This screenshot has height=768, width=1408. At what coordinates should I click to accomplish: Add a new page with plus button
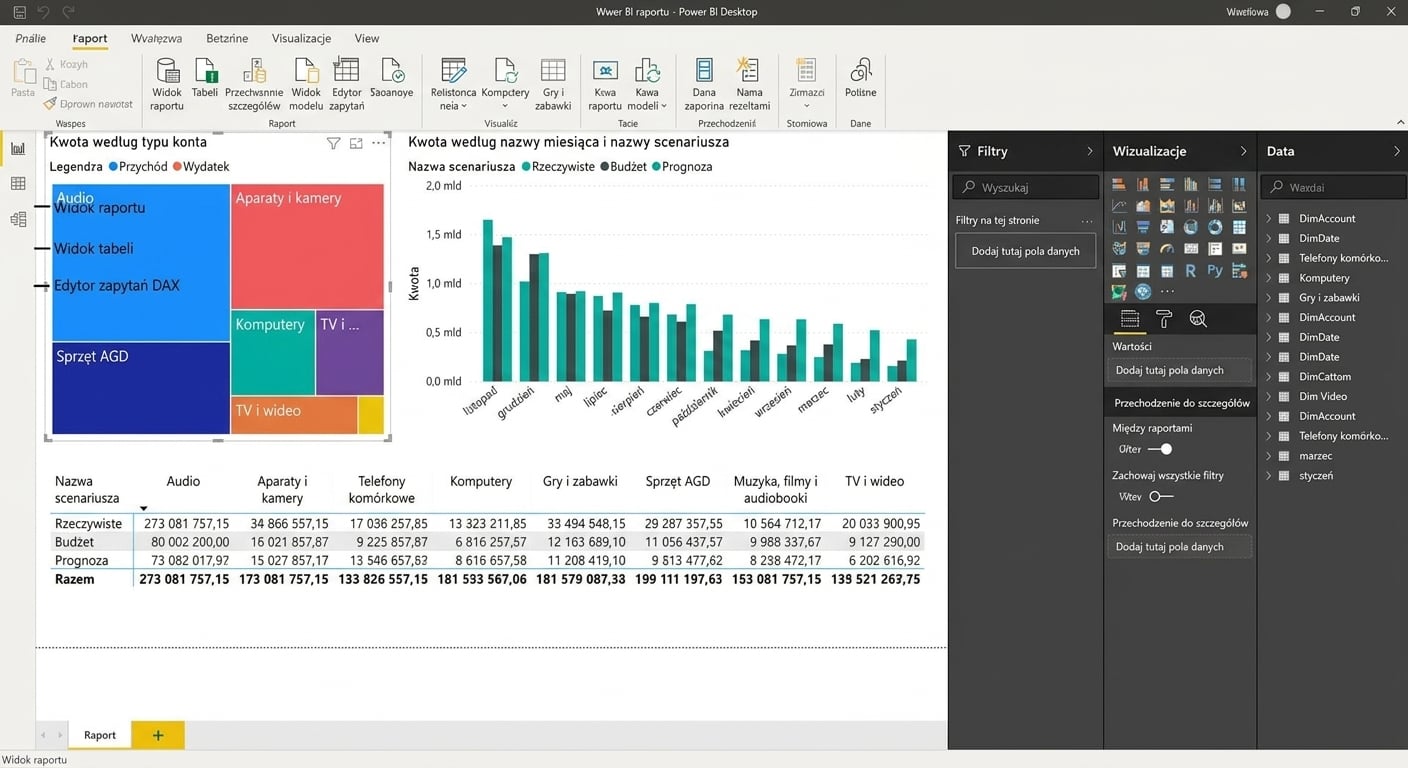pos(158,735)
